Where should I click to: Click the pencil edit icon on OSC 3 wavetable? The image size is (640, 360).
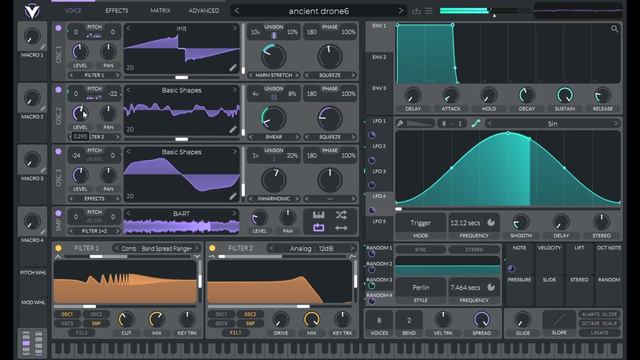[233, 196]
